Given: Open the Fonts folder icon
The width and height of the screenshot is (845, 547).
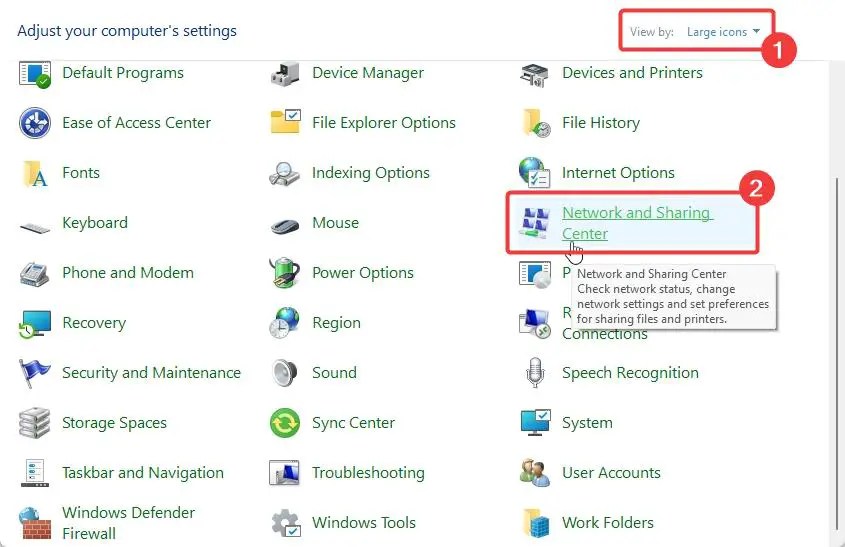Looking at the screenshot, I should (x=35, y=174).
